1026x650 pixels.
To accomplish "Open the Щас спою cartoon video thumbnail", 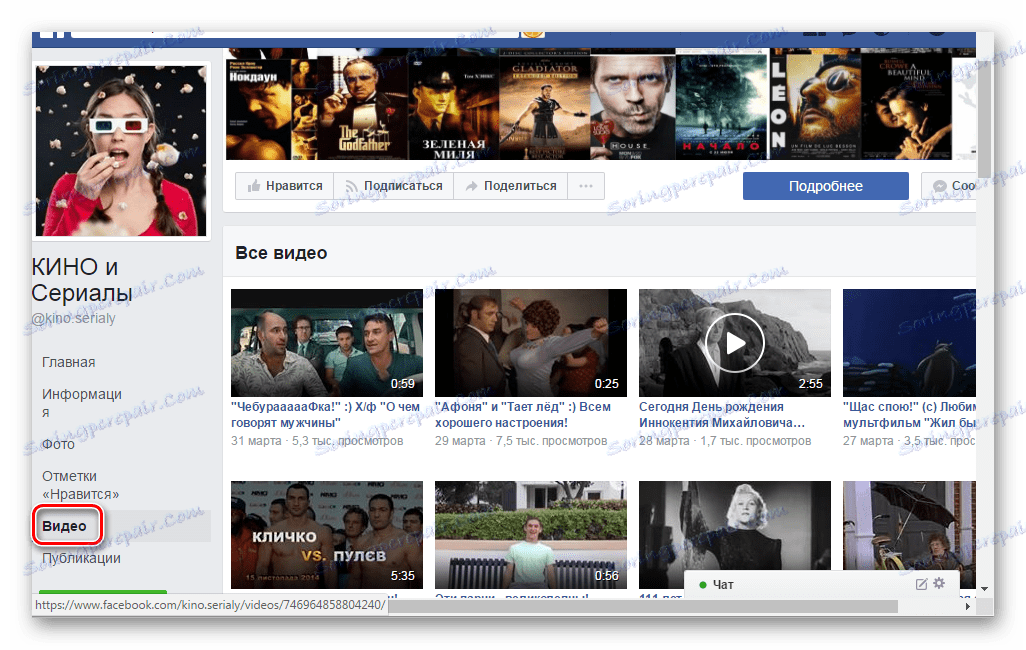I will [909, 342].
